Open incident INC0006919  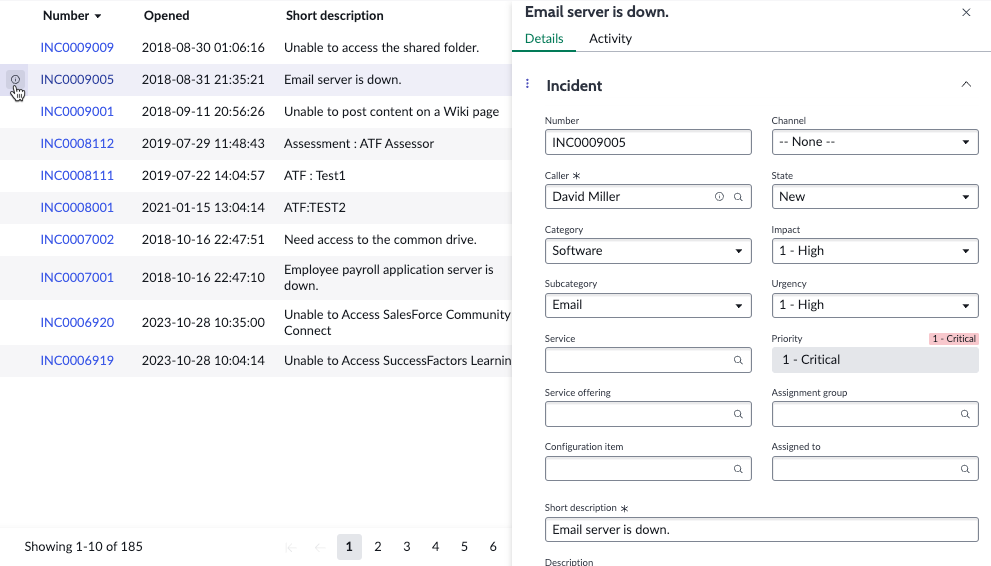(77, 361)
